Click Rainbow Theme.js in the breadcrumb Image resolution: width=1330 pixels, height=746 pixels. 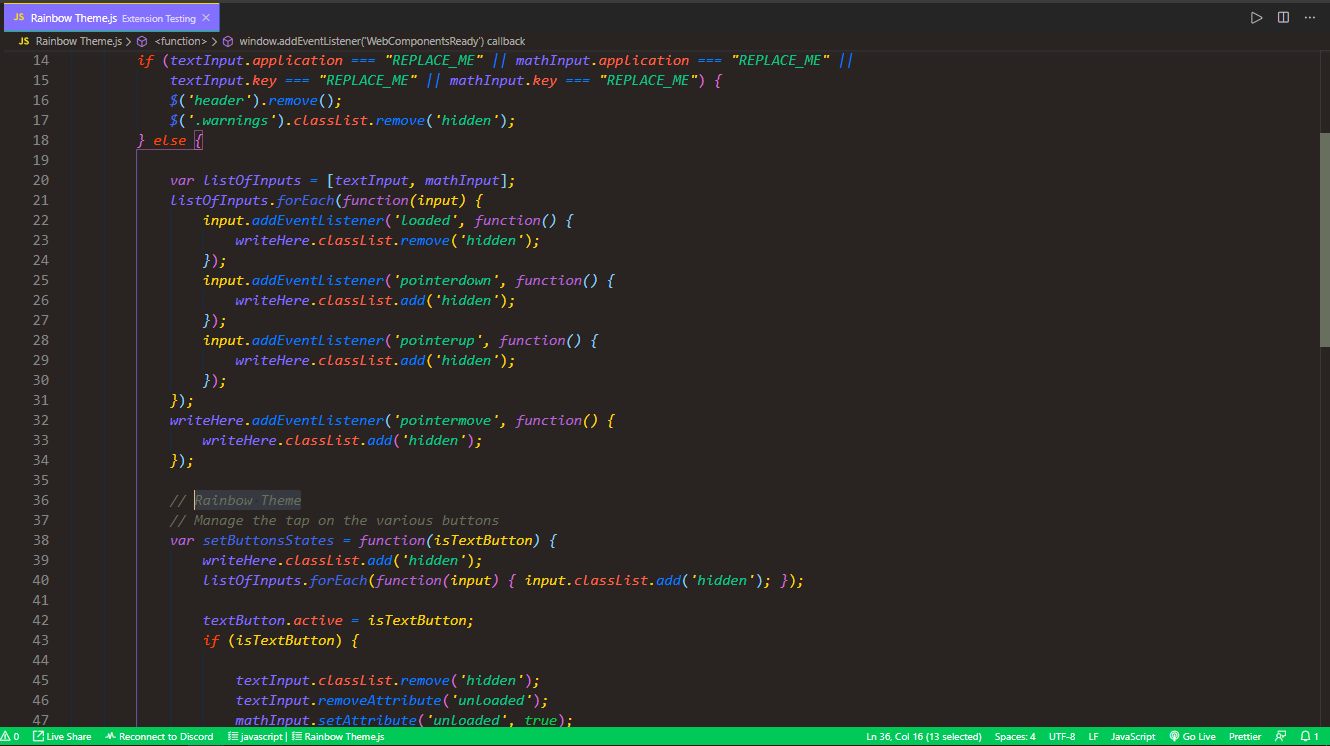[x=78, y=41]
